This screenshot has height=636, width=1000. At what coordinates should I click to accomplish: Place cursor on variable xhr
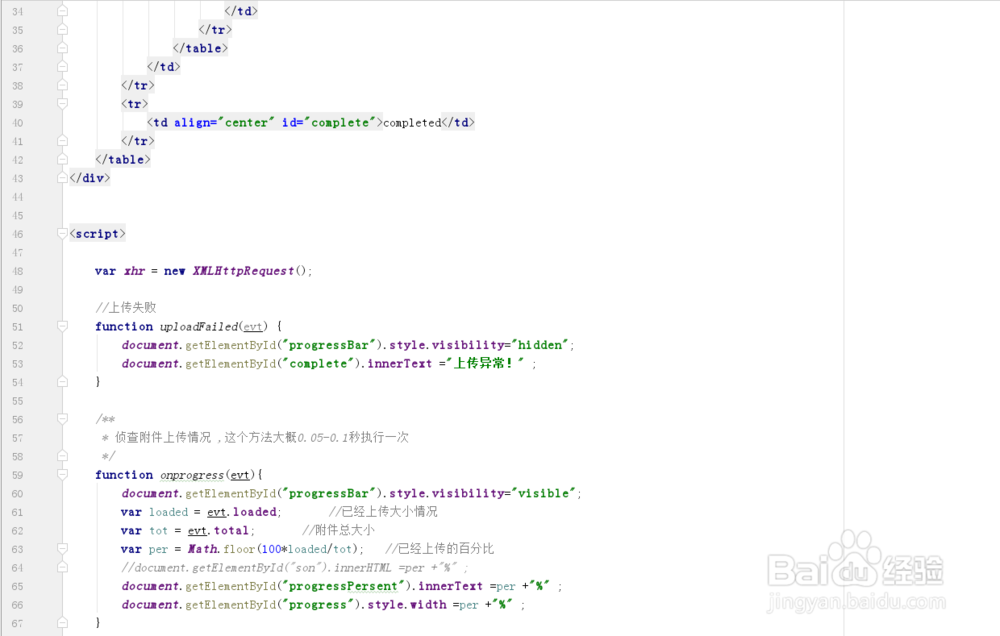[134, 271]
